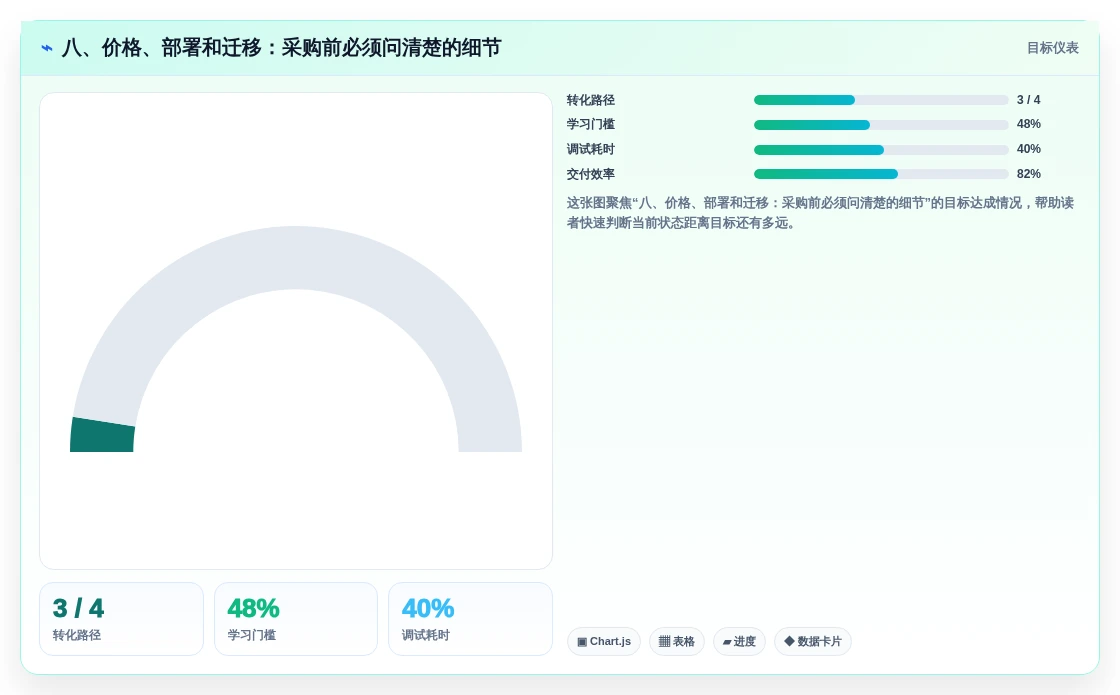Click the Chart.js tag chip
Viewport: 1120px width, 695px height.
click(x=604, y=641)
